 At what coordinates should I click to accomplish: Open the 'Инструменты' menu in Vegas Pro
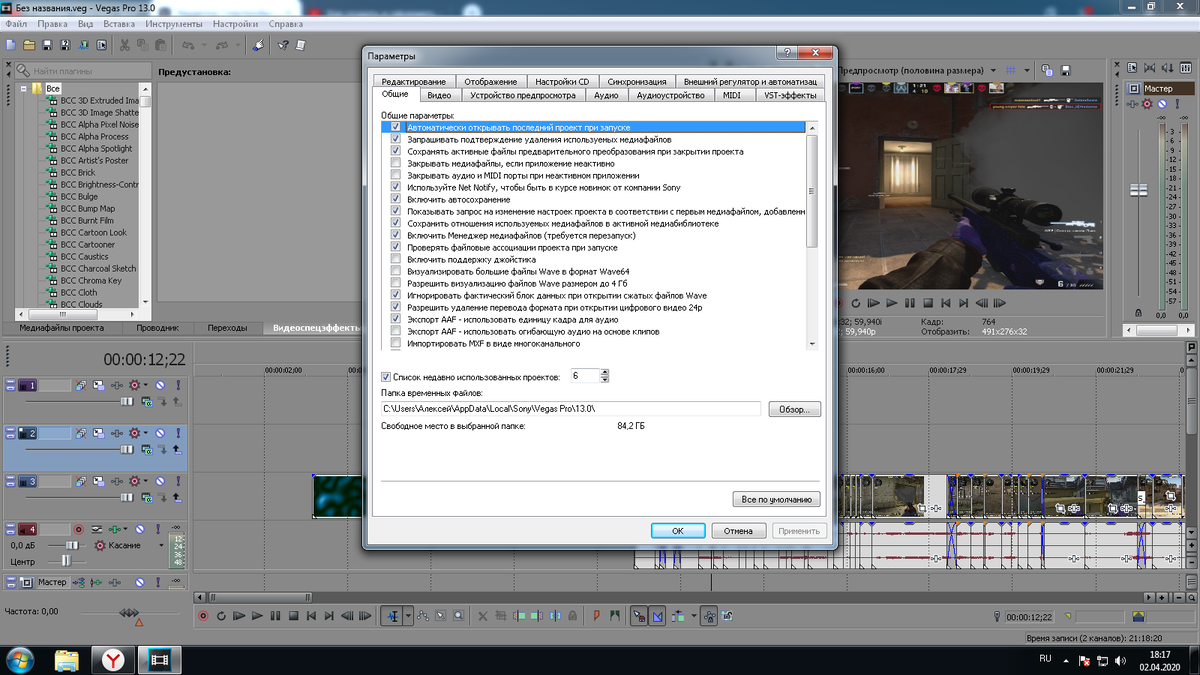[x=174, y=23]
